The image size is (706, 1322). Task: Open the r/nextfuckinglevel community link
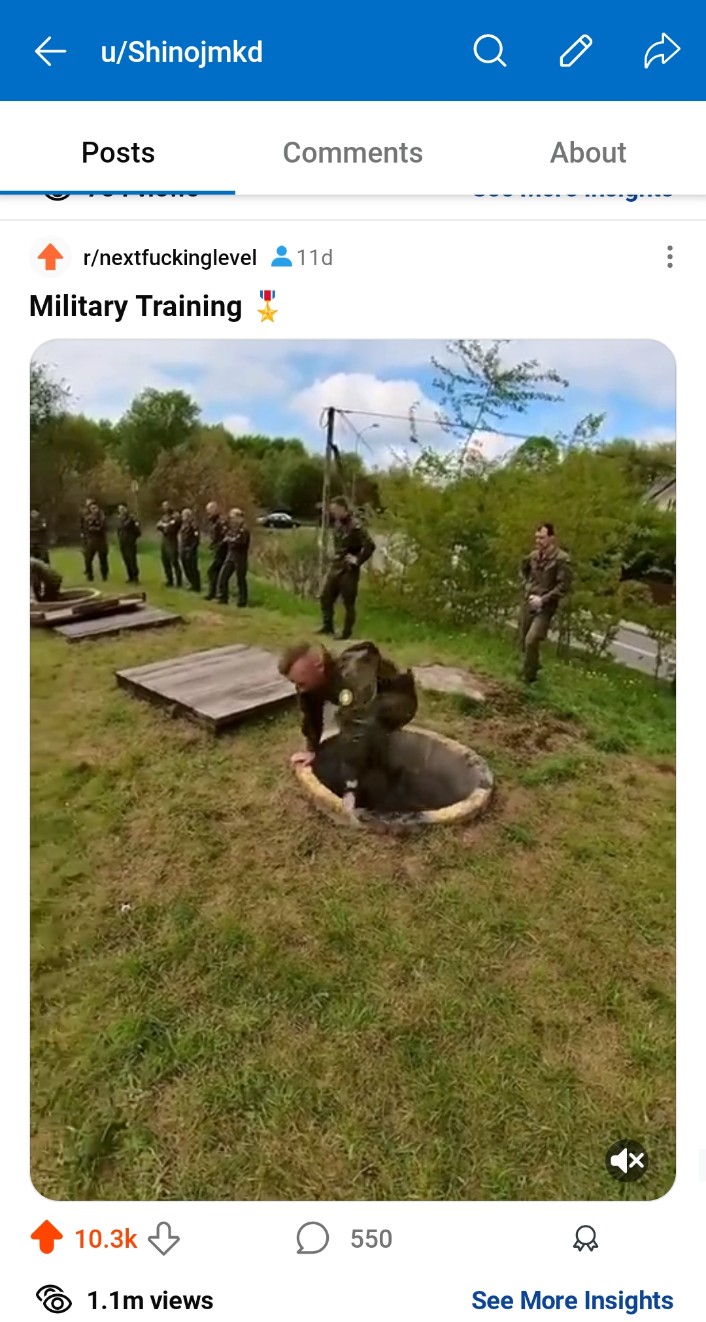click(x=170, y=258)
